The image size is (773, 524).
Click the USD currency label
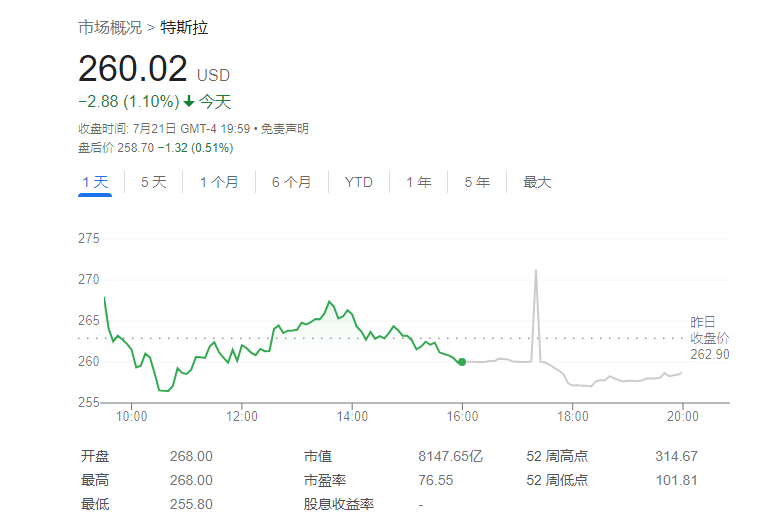(213, 75)
